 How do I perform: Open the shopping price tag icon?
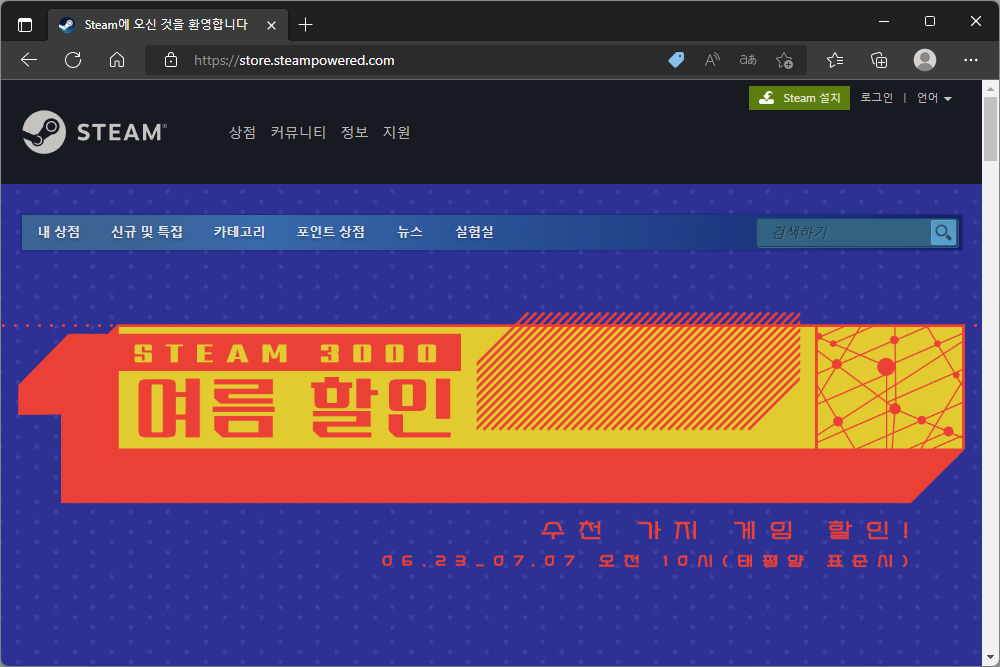676,60
